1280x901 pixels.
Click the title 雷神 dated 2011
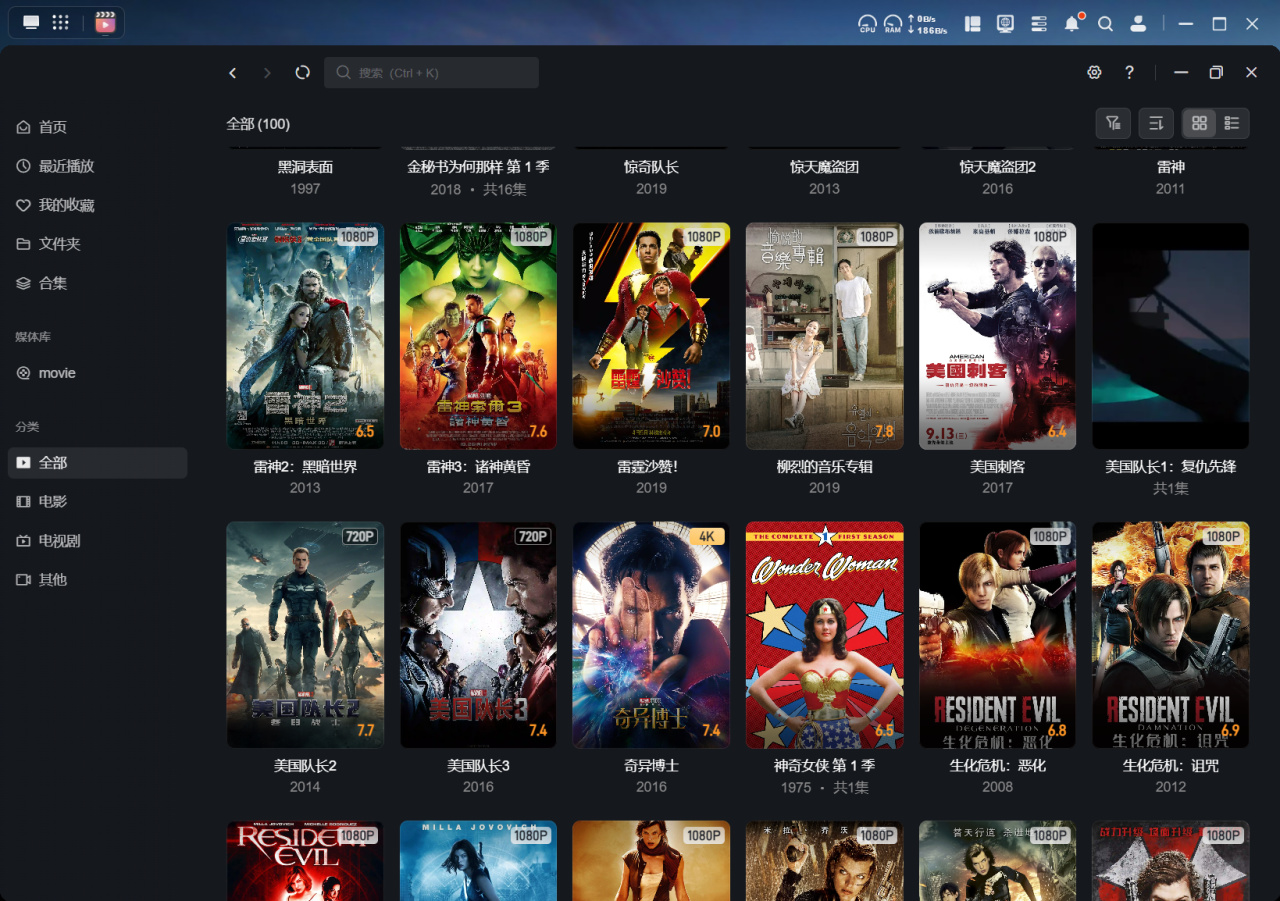click(x=1170, y=167)
